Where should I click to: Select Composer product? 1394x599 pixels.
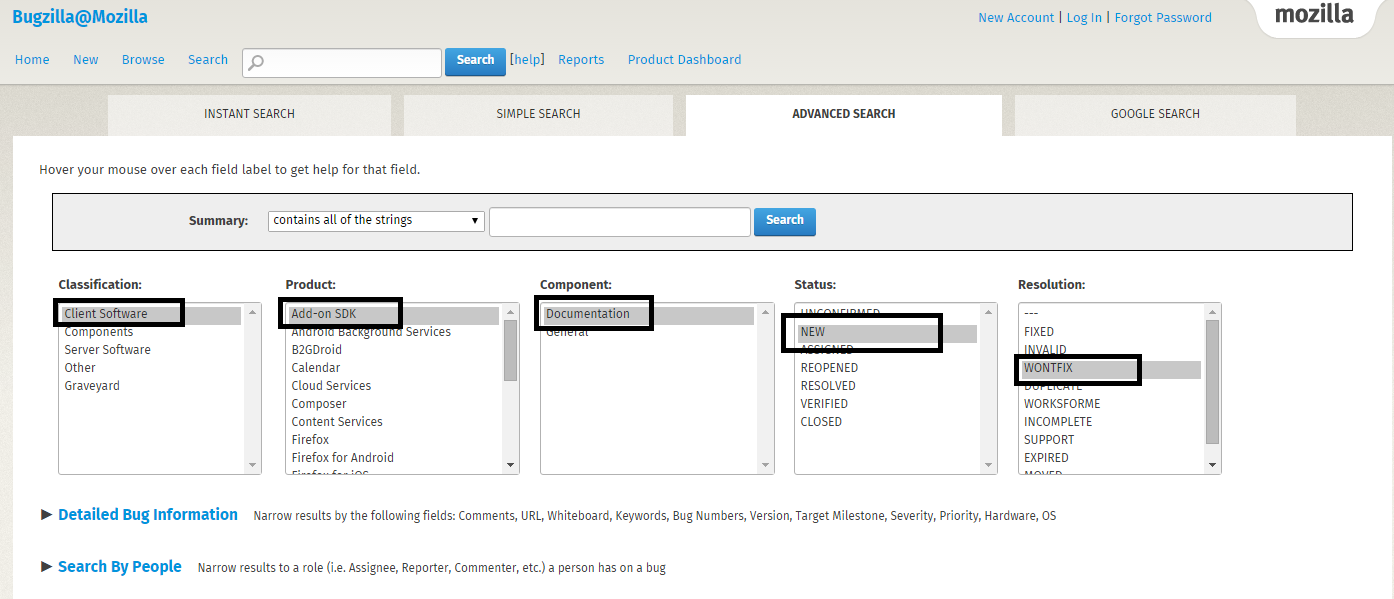tap(392, 404)
